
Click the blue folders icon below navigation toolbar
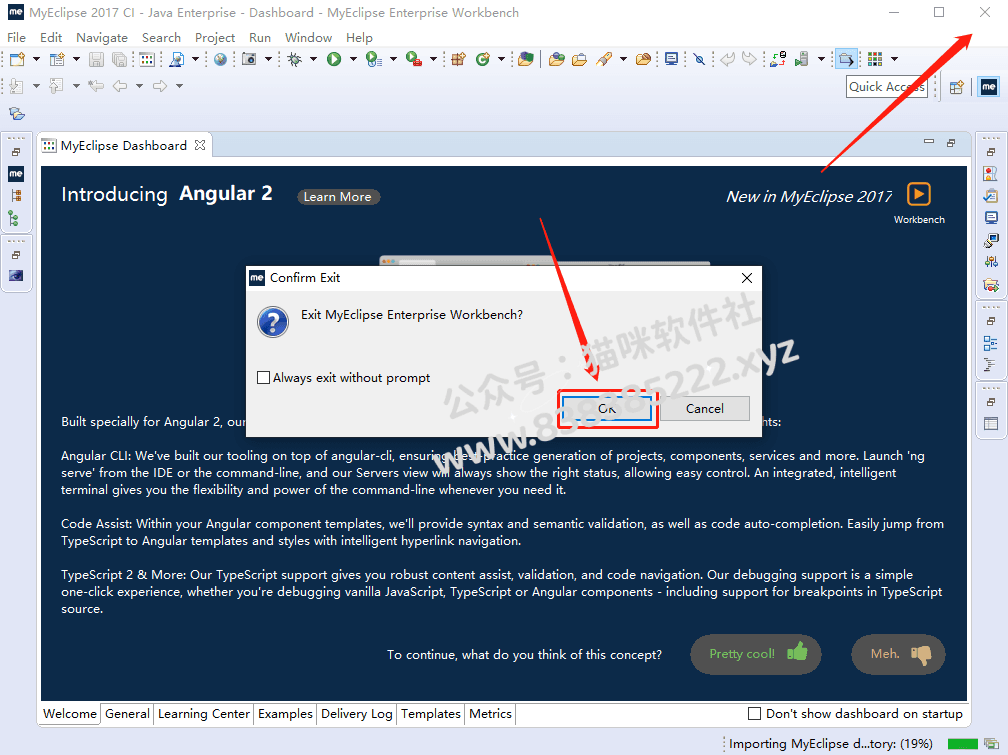pos(17,114)
